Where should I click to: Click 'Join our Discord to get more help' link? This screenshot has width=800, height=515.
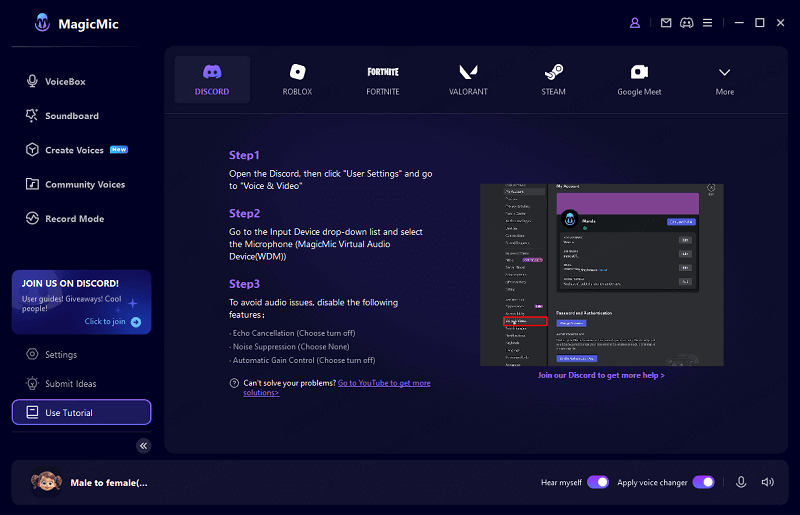(601, 375)
